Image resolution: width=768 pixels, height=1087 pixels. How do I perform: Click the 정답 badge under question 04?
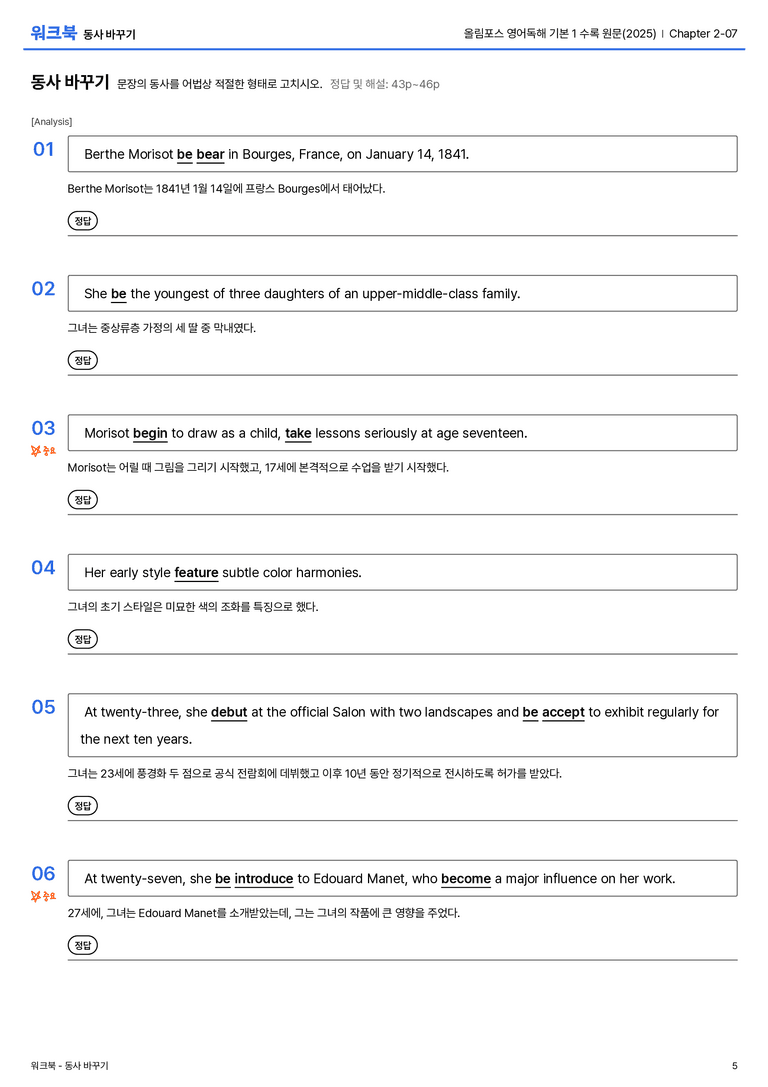[82, 639]
